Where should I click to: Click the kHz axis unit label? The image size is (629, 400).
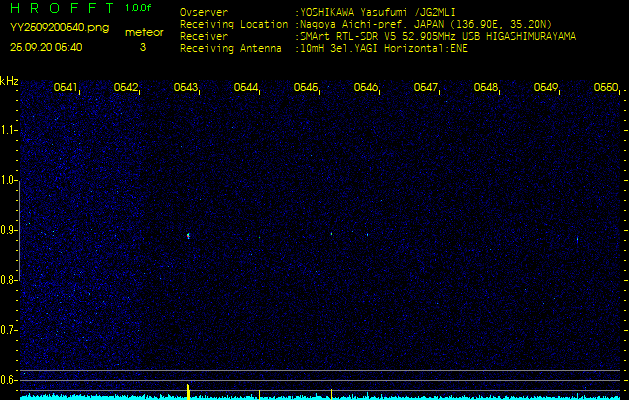coord(9,81)
